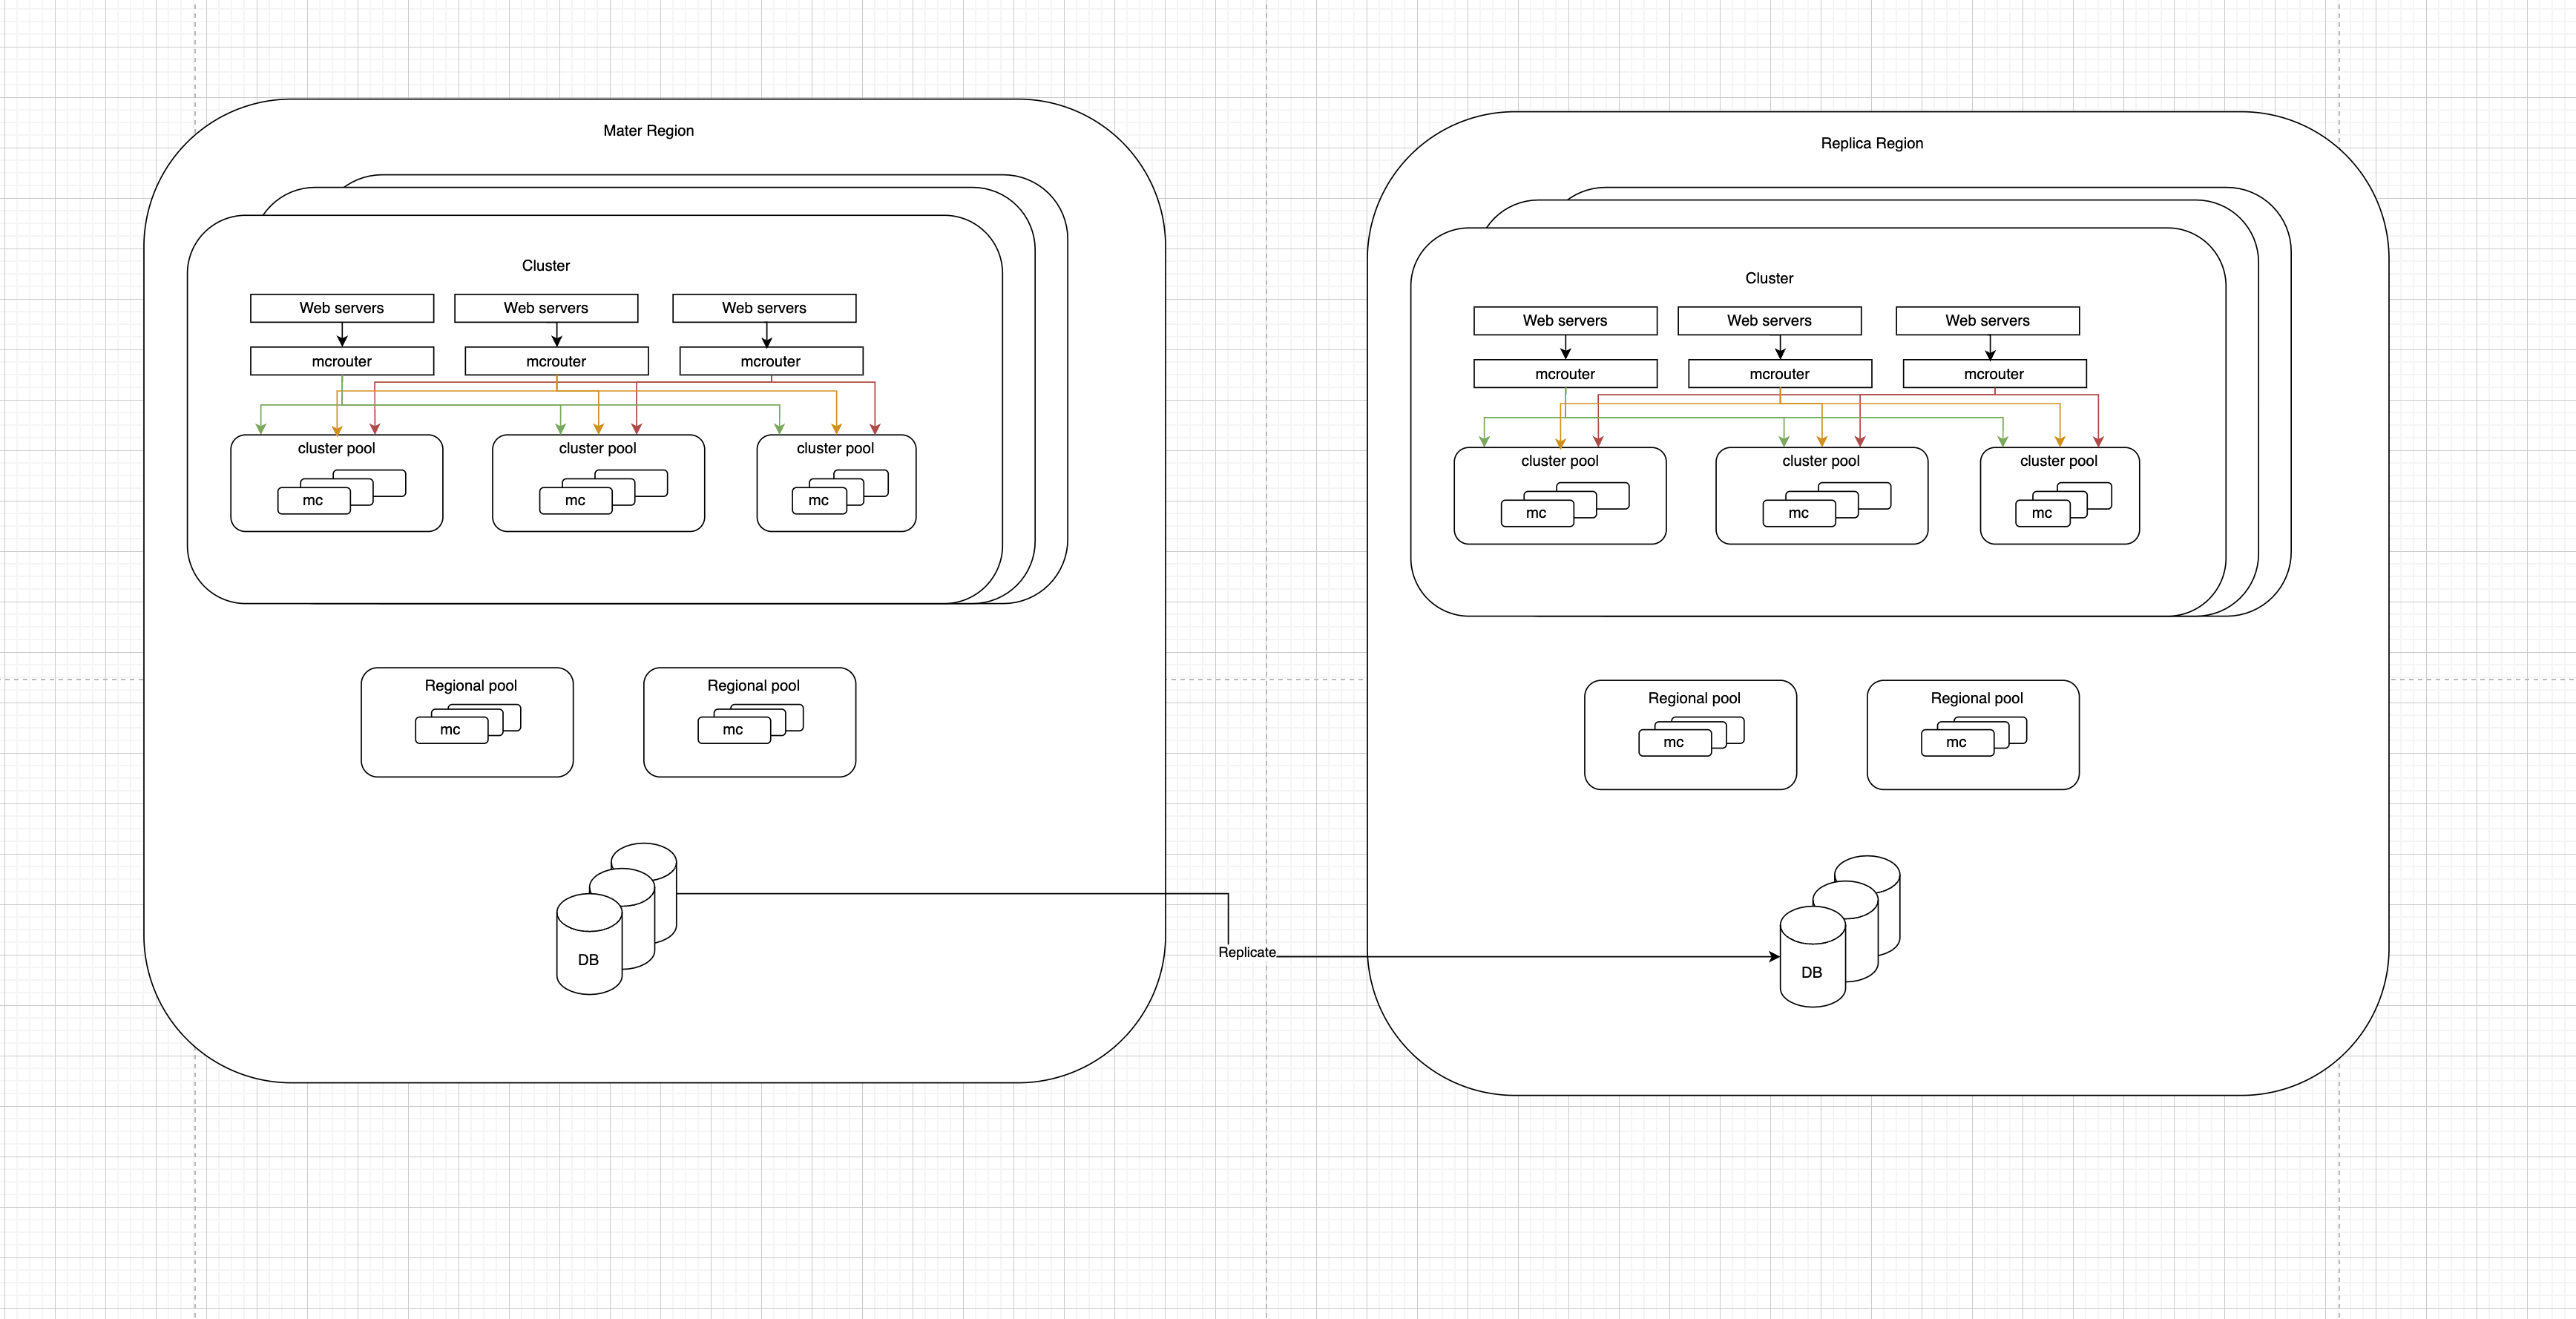2576x1319 pixels.
Task: Click right Regional pool label in Replica Region
Action: (x=1976, y=699)
